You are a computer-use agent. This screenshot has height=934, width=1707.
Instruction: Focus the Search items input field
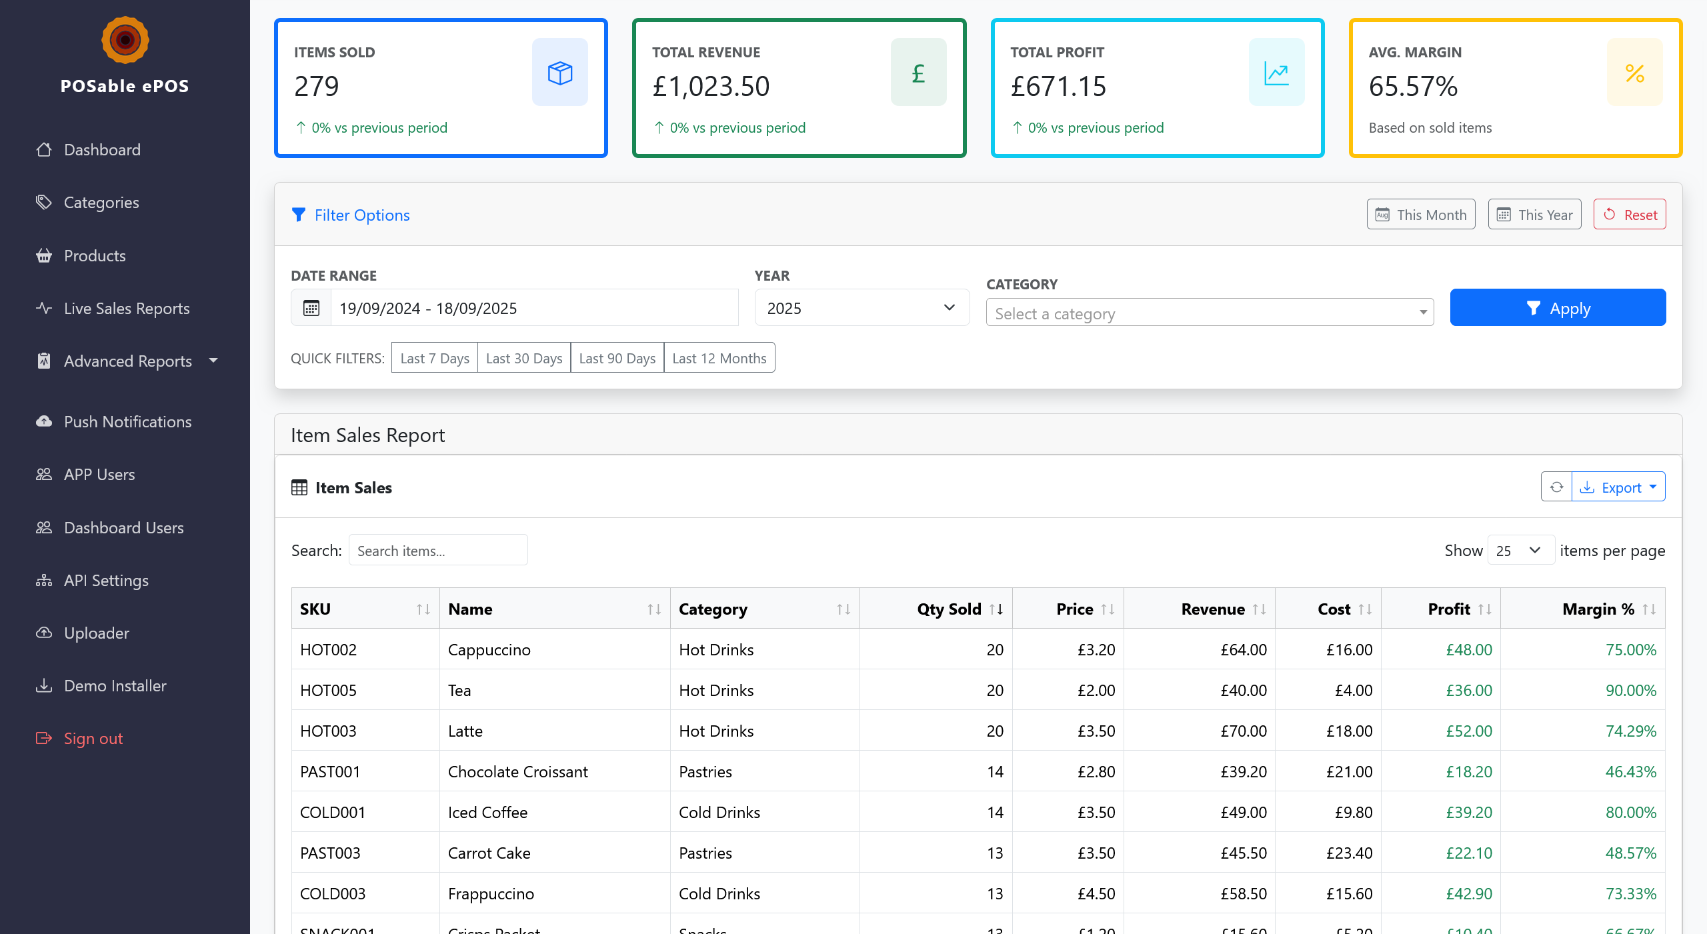pos(438,550)
